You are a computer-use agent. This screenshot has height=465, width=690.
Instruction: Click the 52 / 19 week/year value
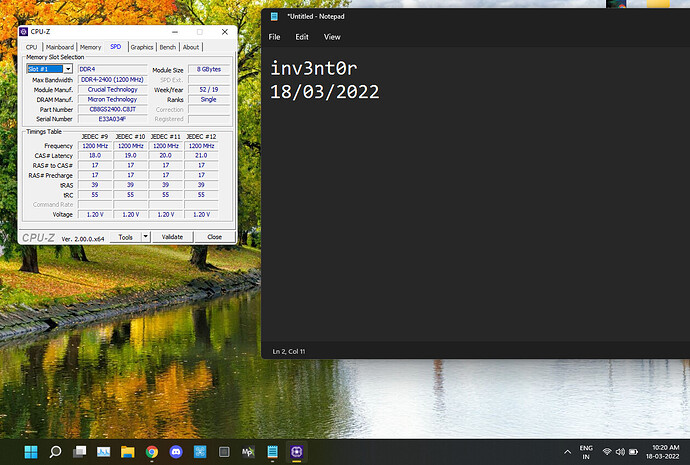(209, 89)
